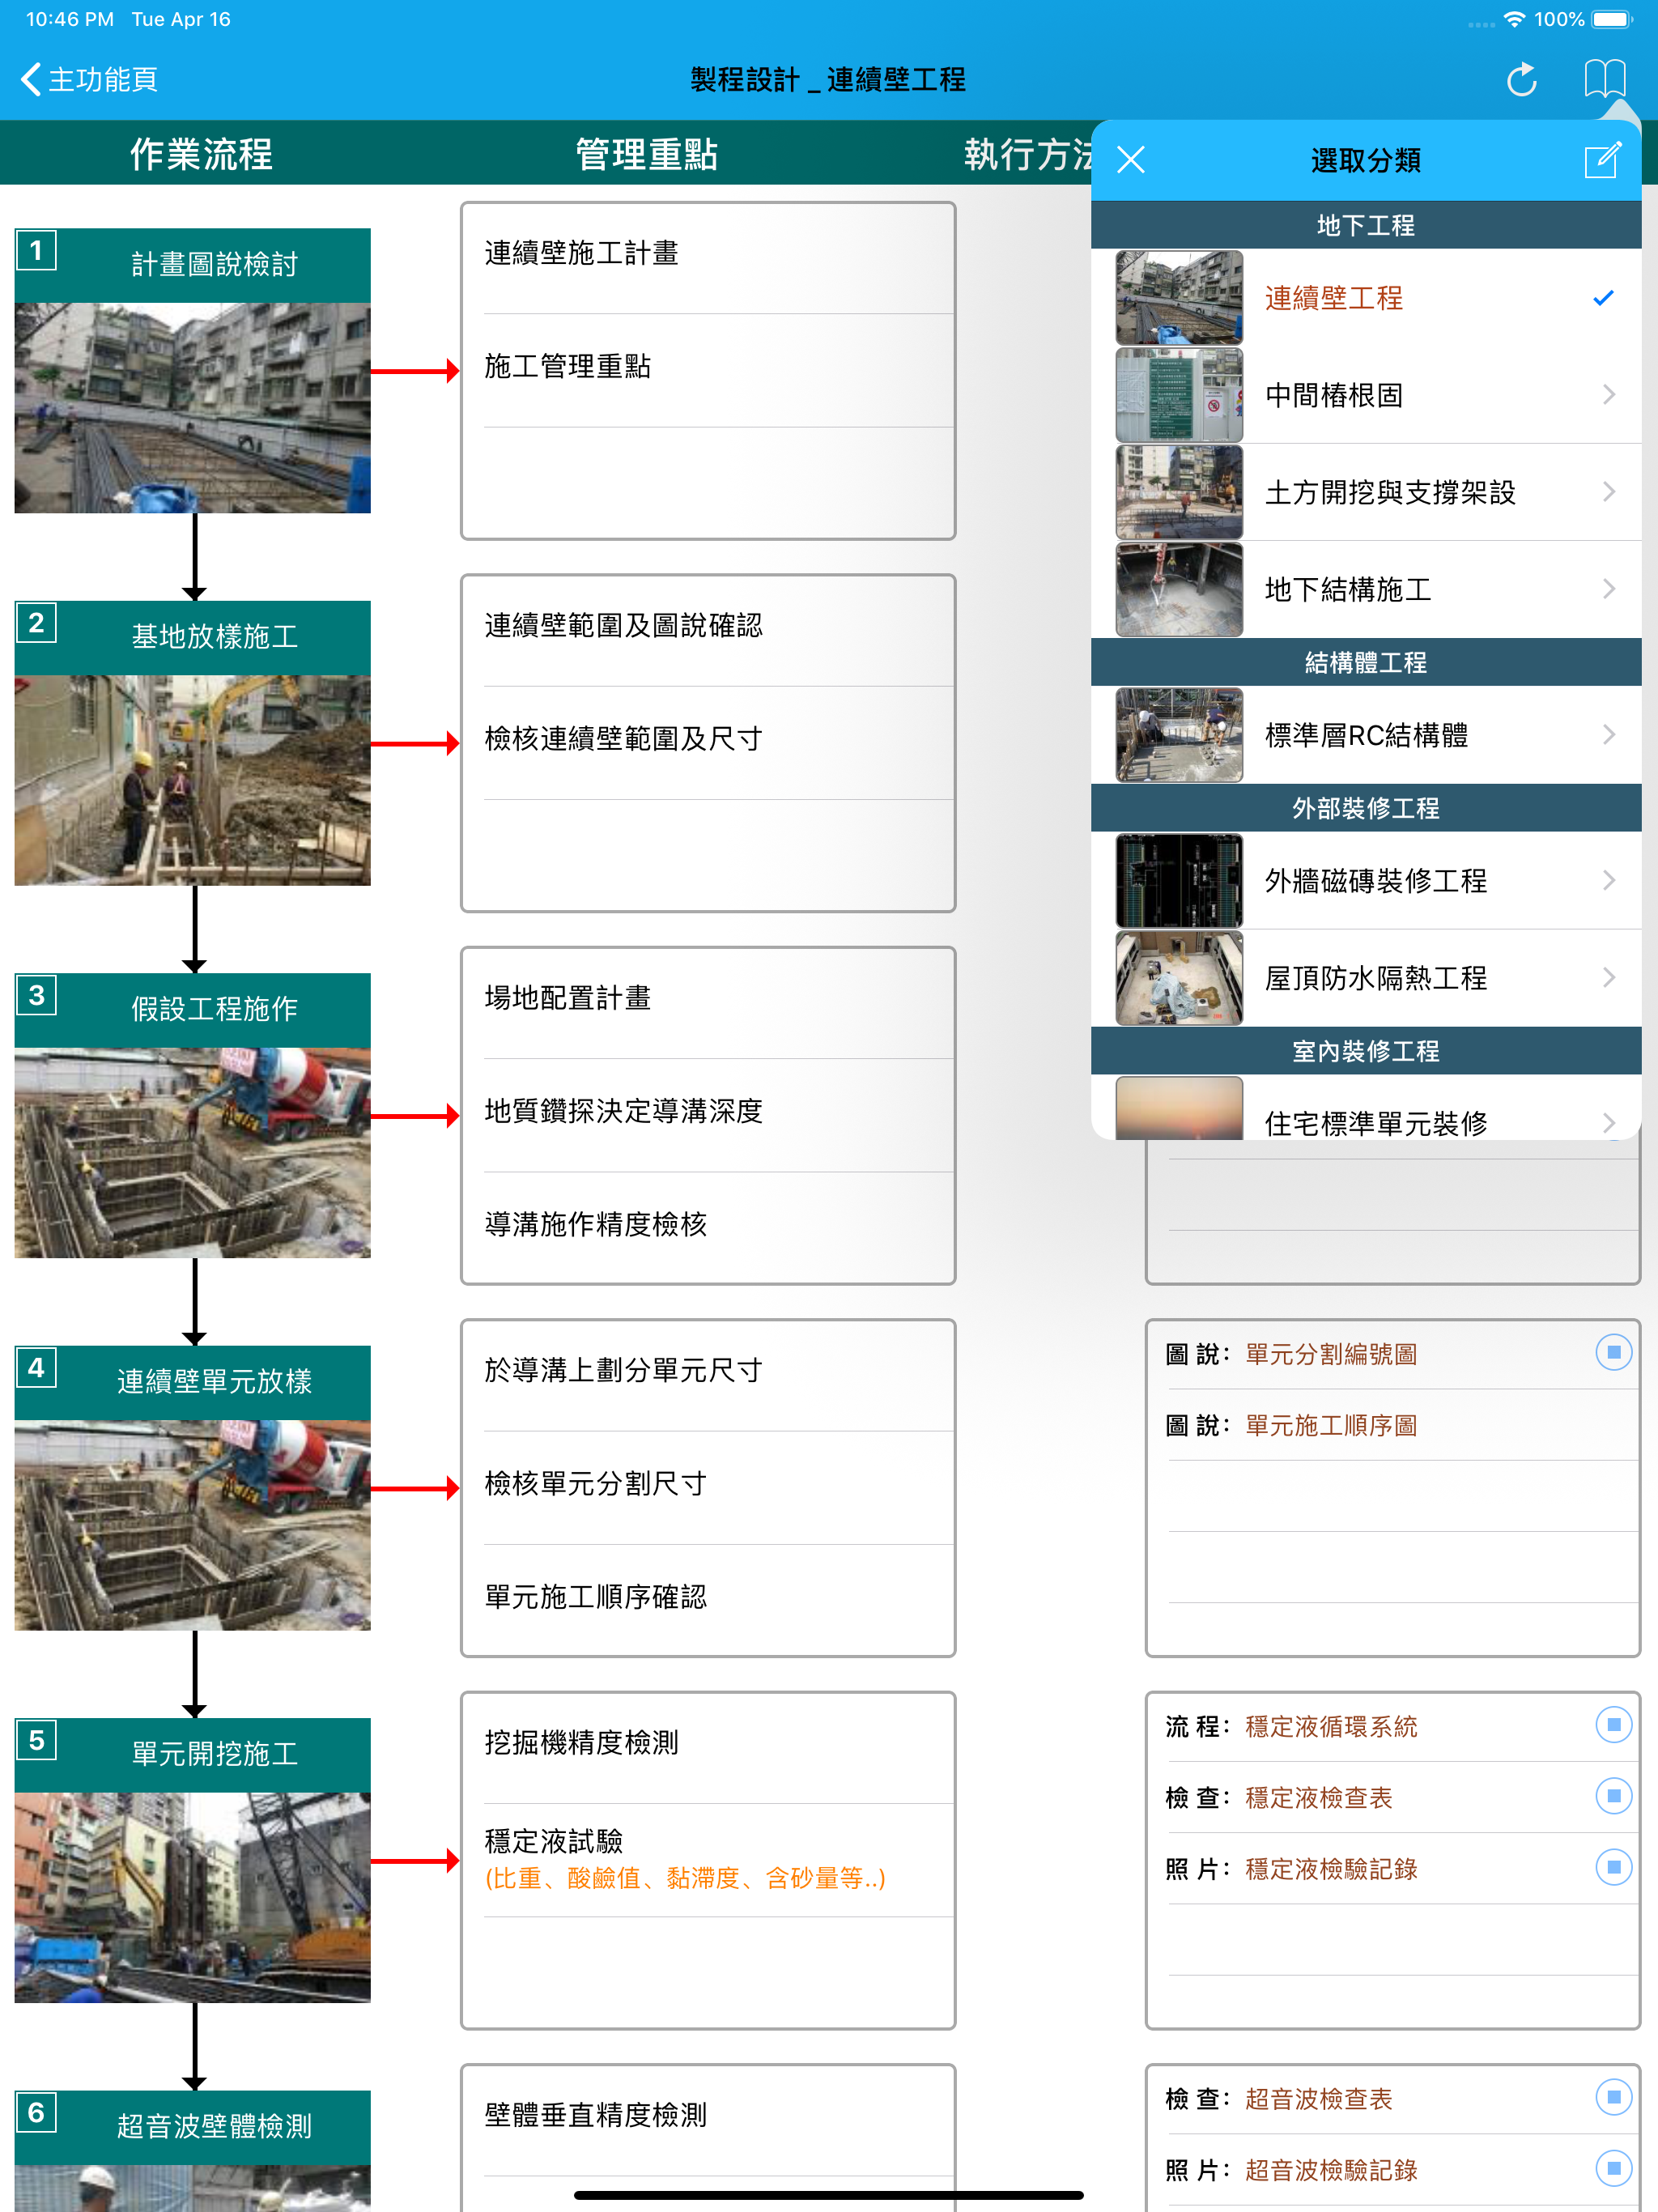Viewport: 1658px width, 2212px height.
Task: Tap thumbnail image for 中間樁根固
Action: pos(1179,395)
